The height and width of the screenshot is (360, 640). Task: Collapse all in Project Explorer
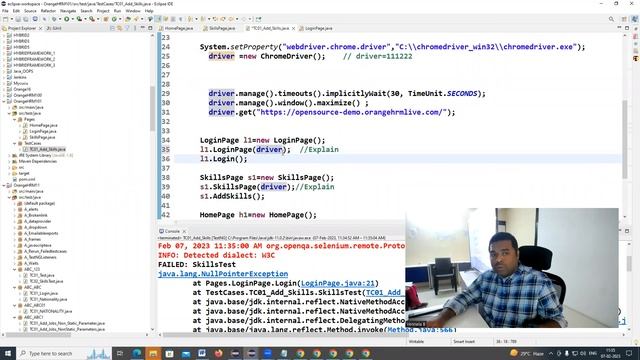(x=112, y=28)
